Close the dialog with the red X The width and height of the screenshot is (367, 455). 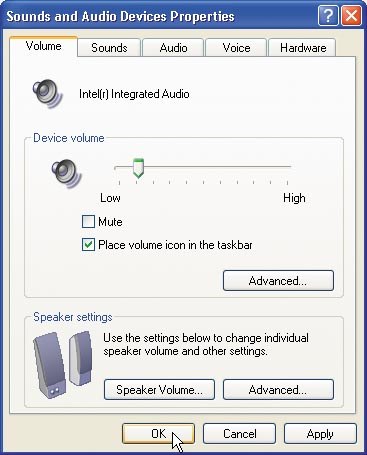pos(352,15)
